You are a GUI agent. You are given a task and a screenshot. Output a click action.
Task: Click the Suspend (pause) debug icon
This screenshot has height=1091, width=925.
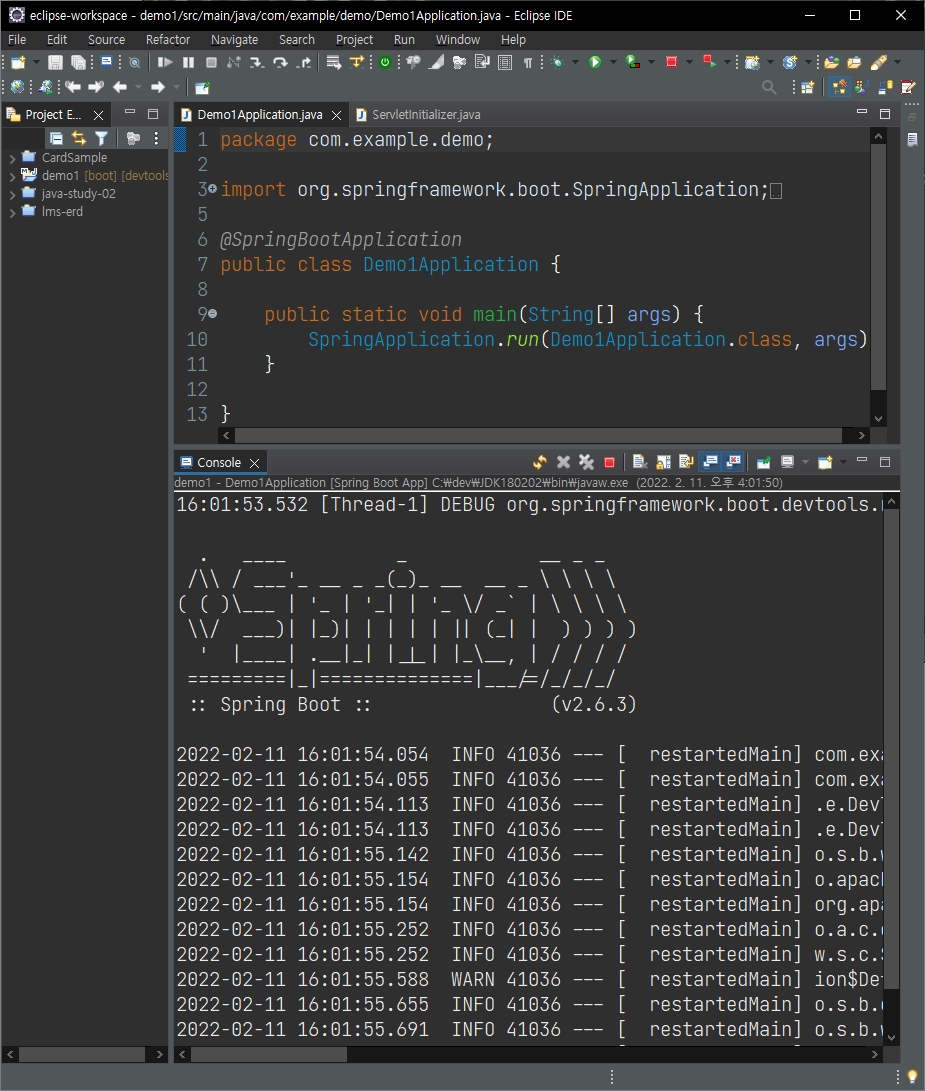189,63
